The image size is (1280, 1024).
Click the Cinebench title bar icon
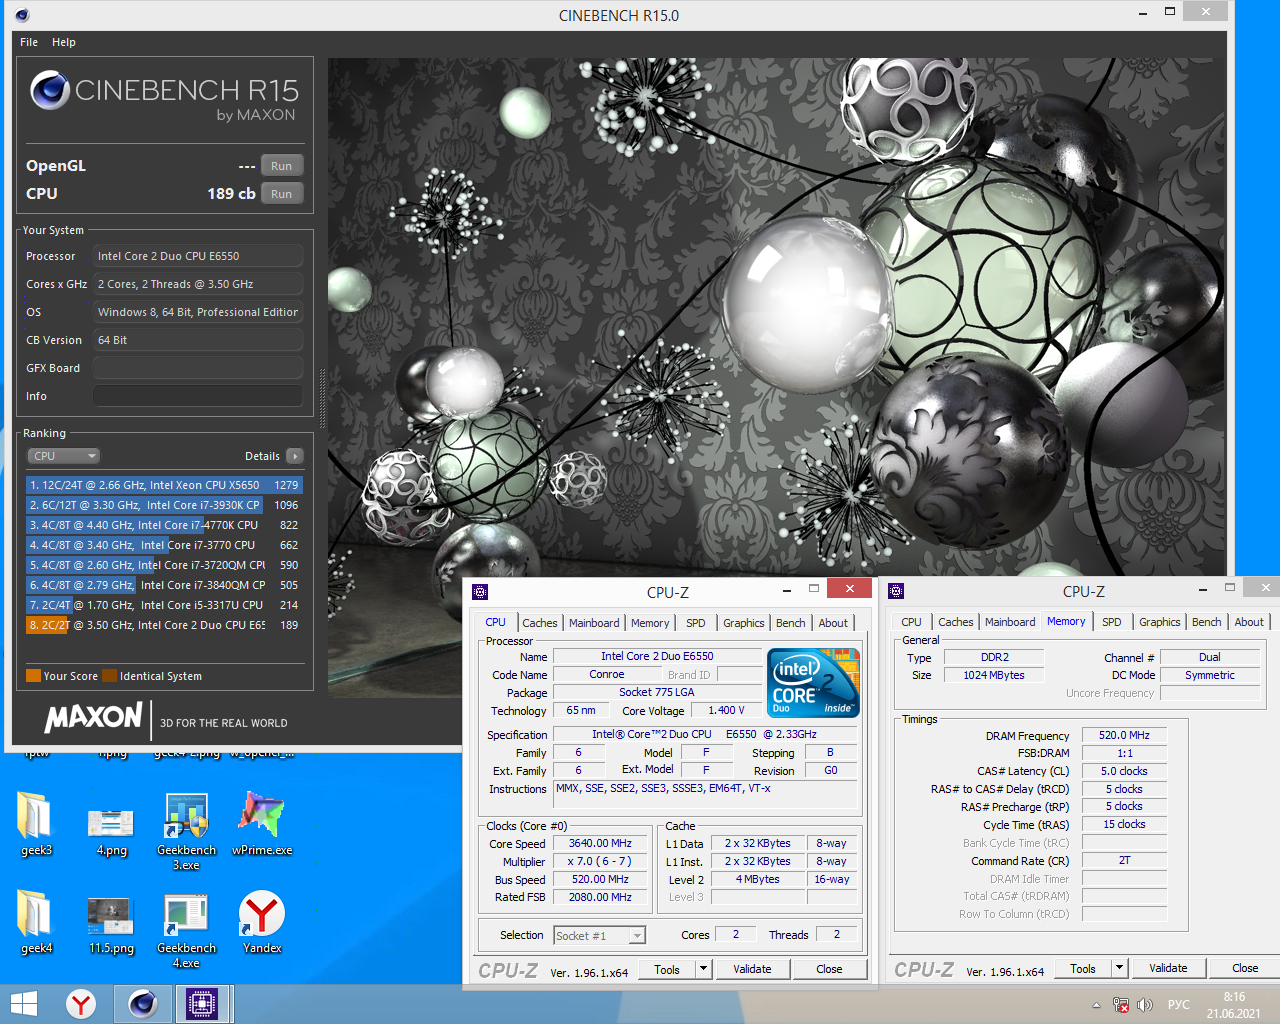22,15
